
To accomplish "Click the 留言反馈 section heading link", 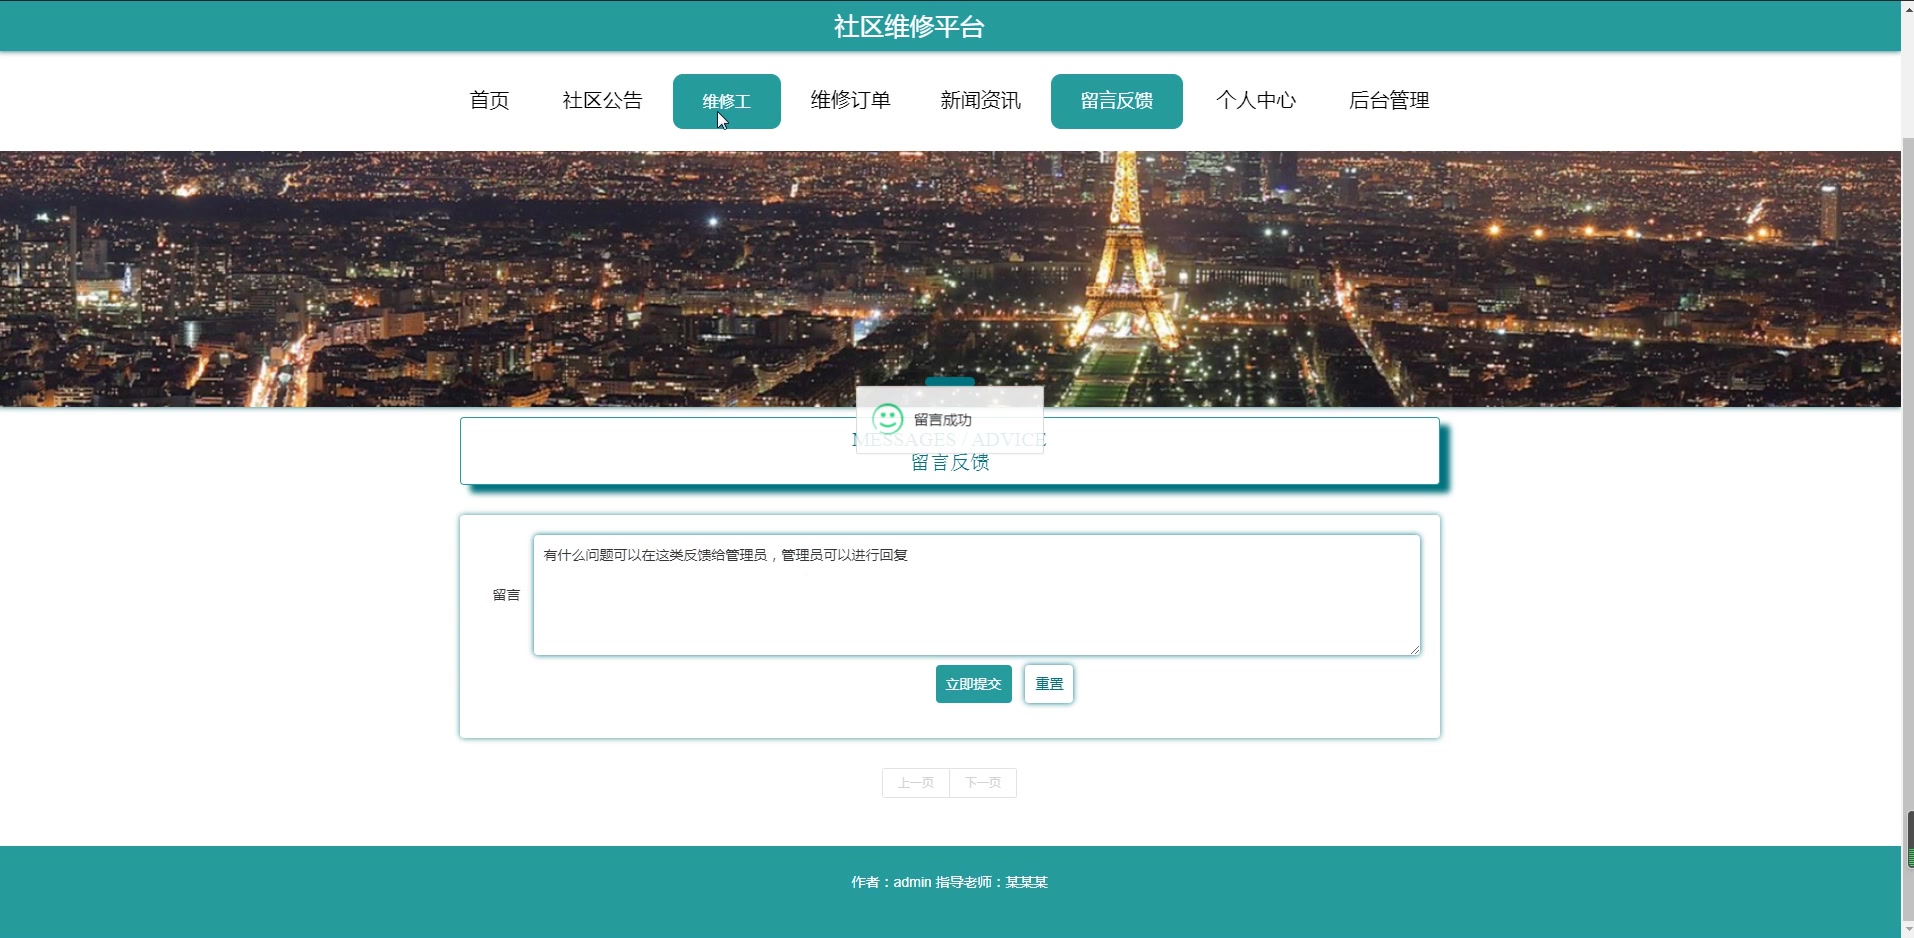I will coord(949,462).
